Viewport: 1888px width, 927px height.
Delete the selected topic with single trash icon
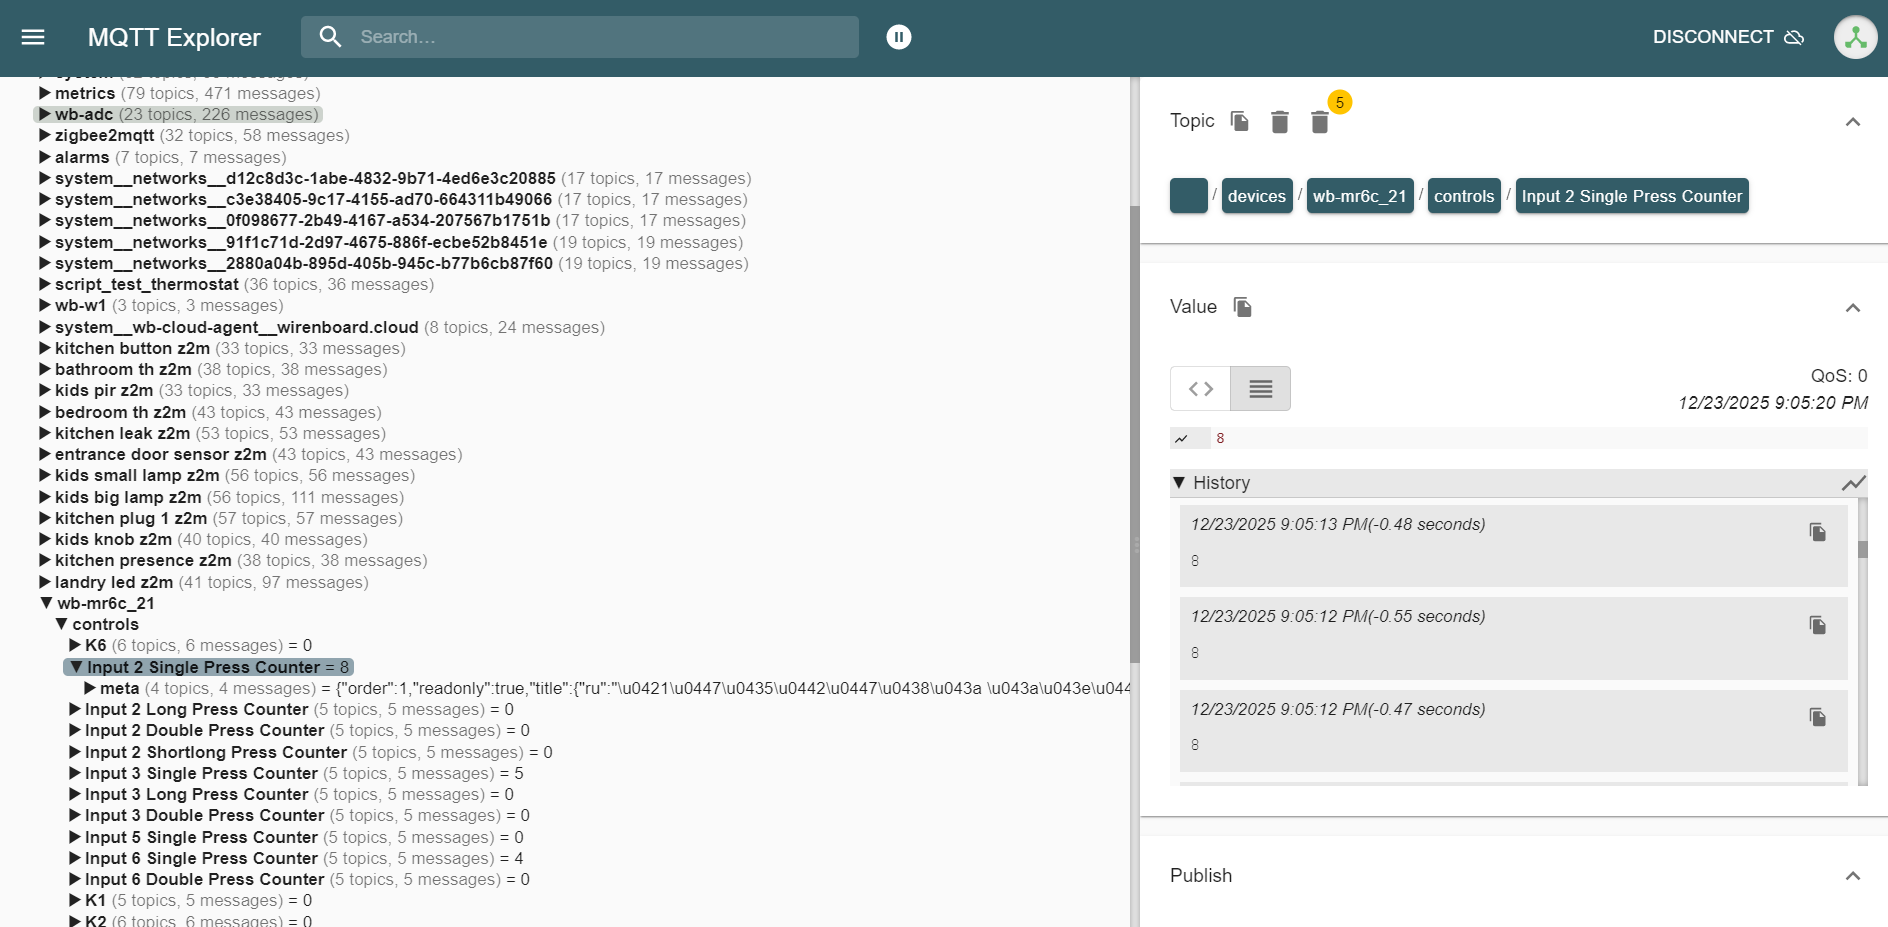point(1279,122)
